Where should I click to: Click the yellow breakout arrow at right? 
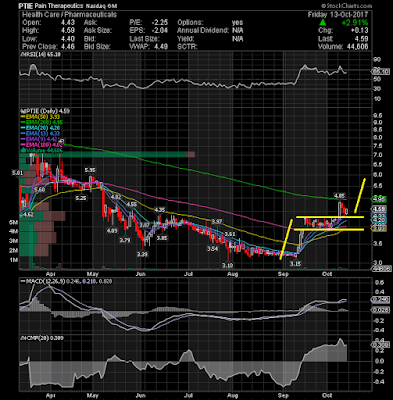tap(360, 196)
